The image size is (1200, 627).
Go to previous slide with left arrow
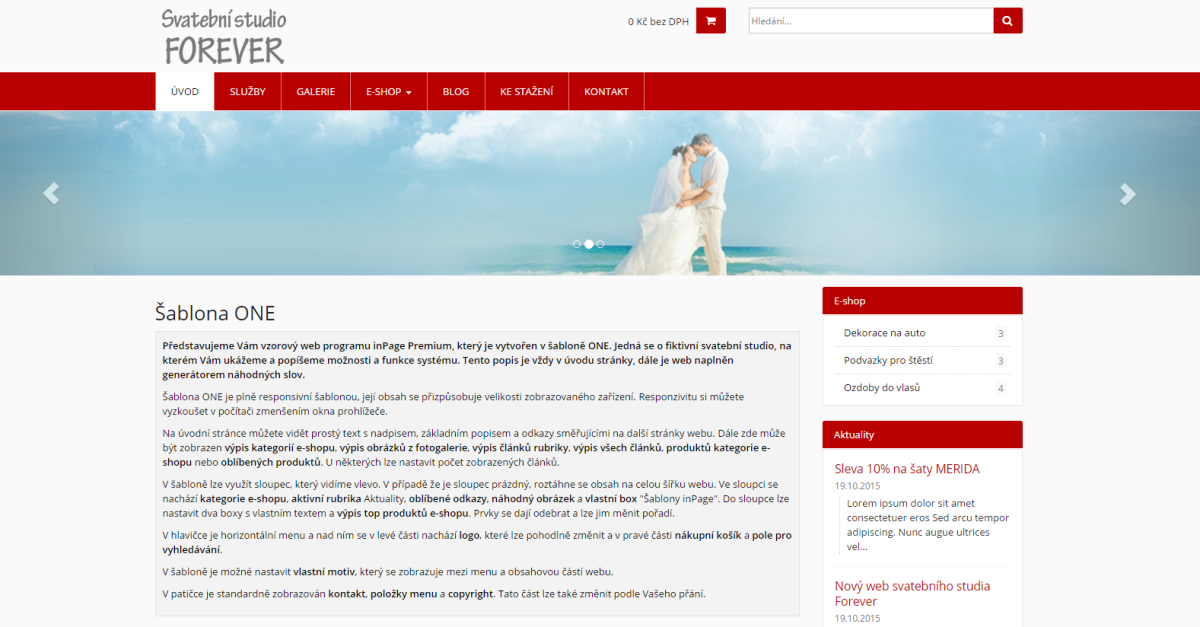point(51,194)
